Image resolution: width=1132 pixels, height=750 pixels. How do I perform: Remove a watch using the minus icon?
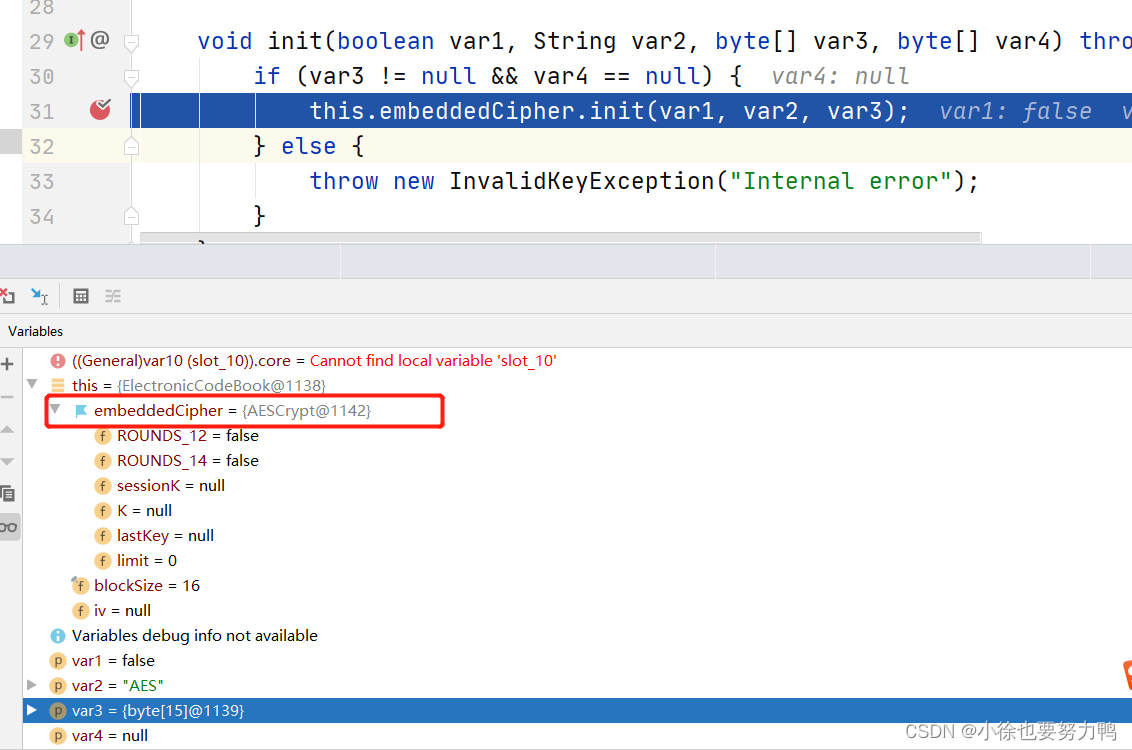tap(6, 398)
